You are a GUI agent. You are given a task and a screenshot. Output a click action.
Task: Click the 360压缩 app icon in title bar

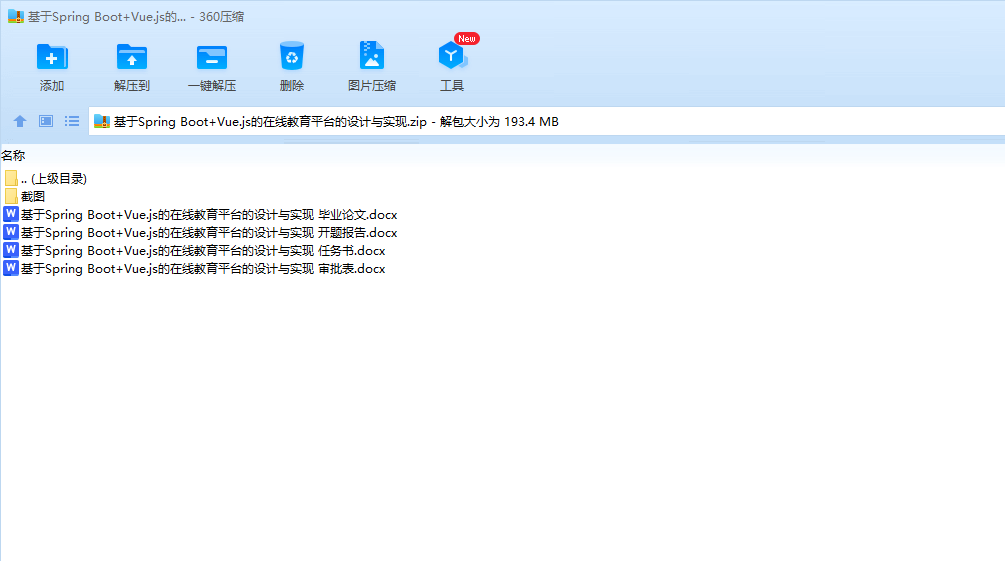click(15, 17)
